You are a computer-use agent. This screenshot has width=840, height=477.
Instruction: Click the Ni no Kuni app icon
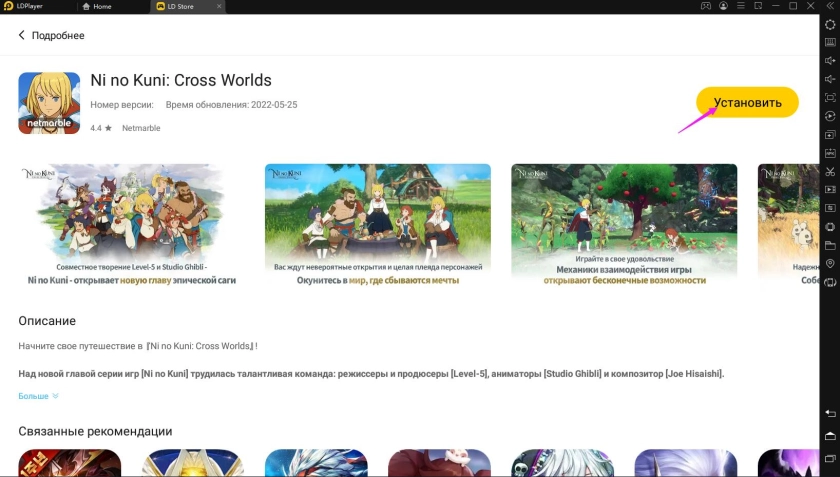click(49, 103)
